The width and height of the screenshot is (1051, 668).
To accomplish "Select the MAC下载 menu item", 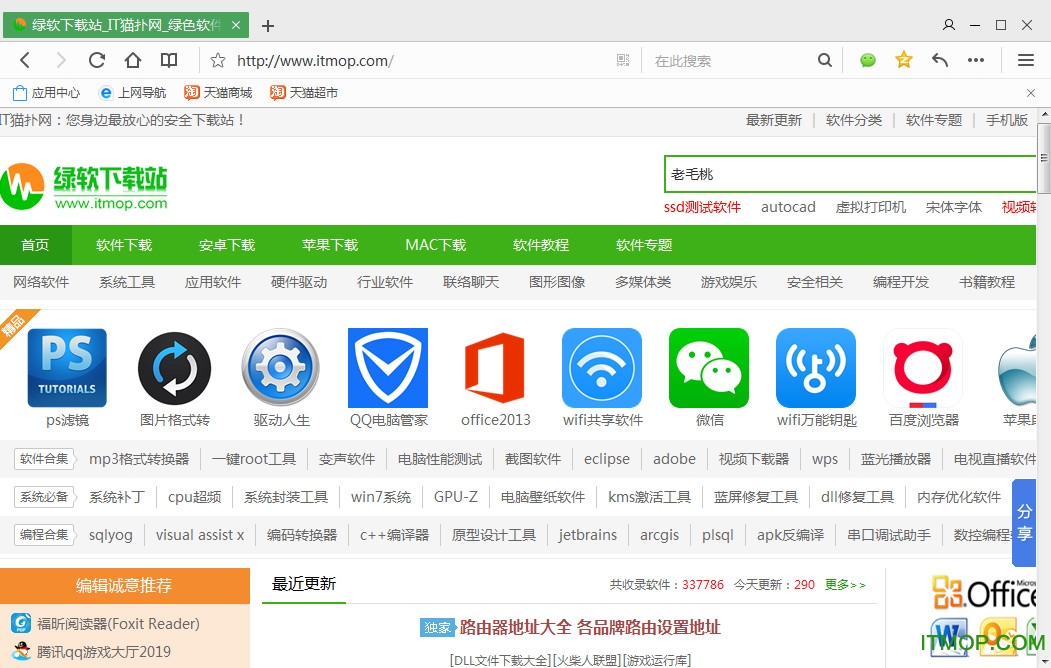I will point(434,245).
